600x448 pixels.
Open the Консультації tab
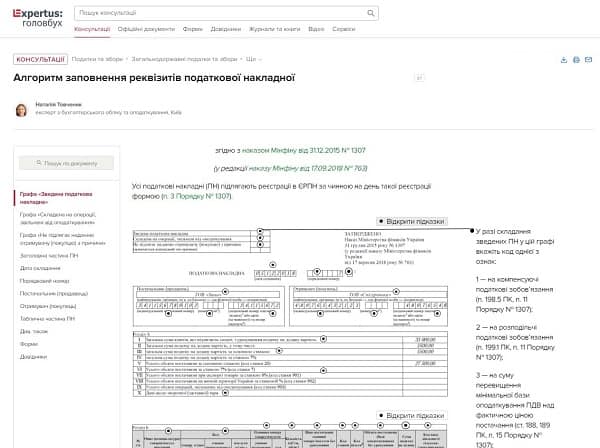click(x=92, y=29)
